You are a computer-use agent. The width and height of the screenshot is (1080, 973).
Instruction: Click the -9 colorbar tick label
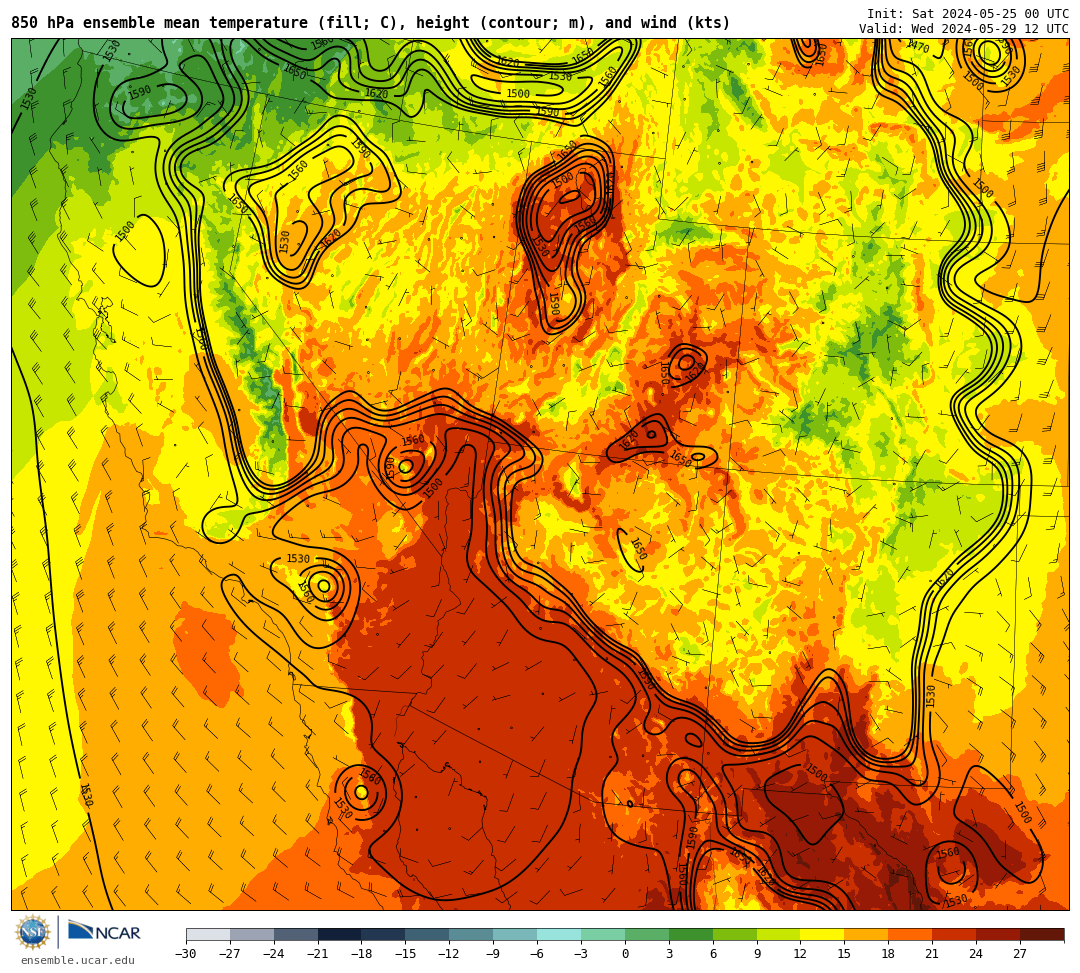[493, 954]
